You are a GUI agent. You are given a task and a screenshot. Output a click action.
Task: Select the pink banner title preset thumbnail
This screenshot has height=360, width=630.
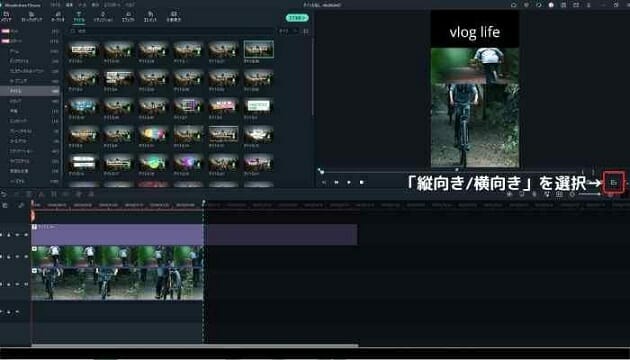tap(223, 105)
